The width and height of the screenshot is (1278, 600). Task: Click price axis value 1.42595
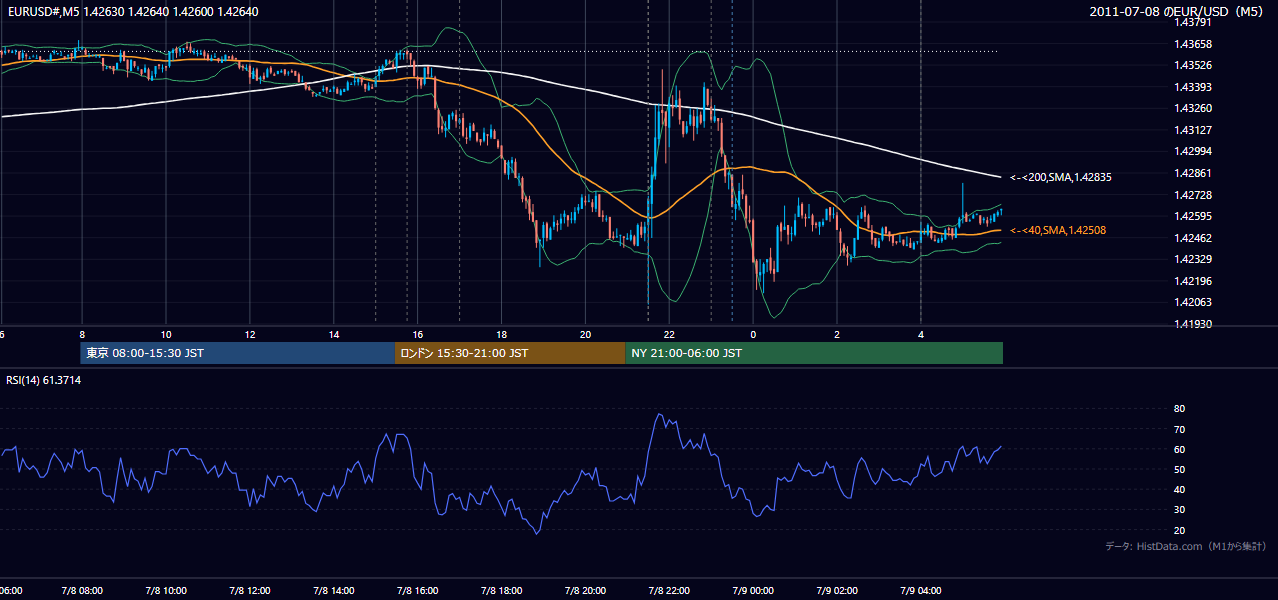1193,216
